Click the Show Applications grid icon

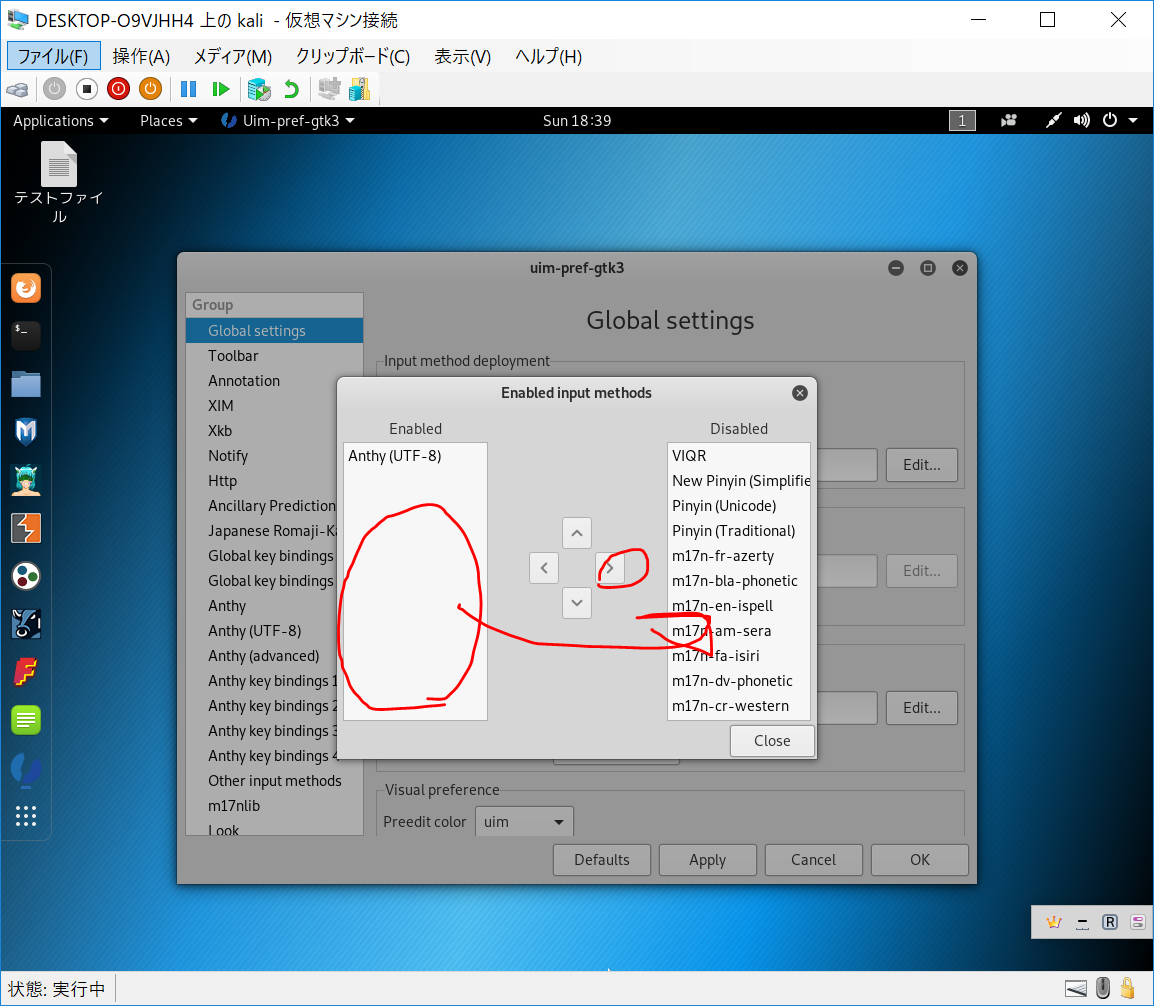tap(26, 815)
